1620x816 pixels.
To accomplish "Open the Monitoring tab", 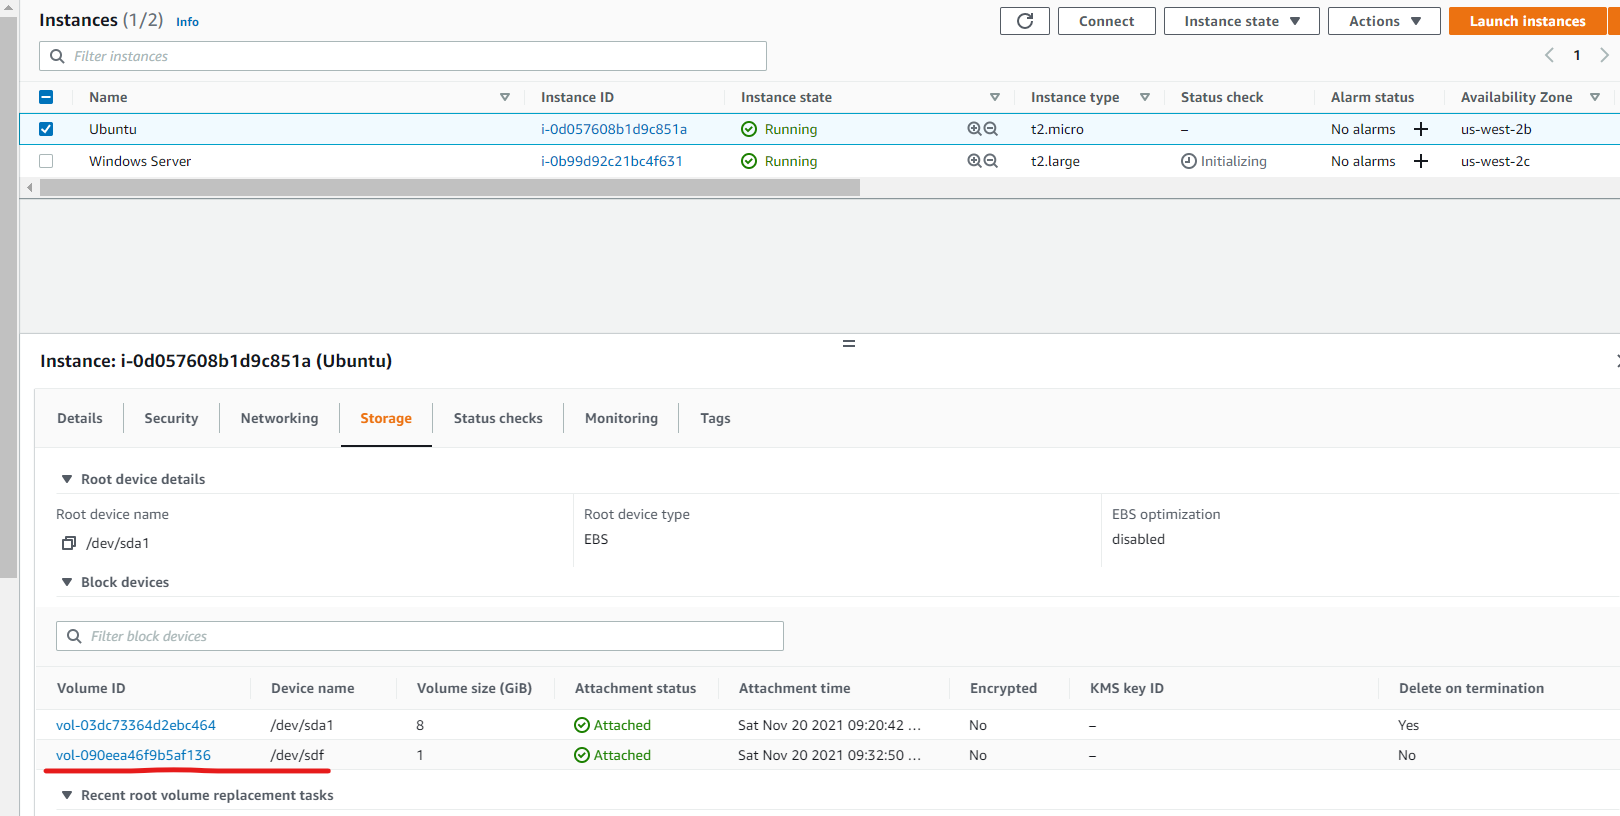I will click(x=621, y=418).
